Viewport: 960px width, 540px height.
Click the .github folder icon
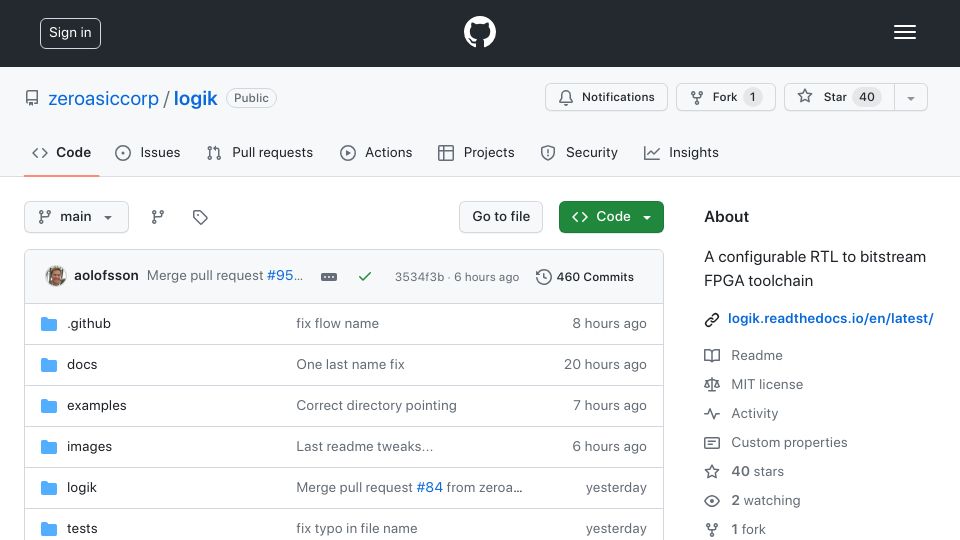click(49, 324)
